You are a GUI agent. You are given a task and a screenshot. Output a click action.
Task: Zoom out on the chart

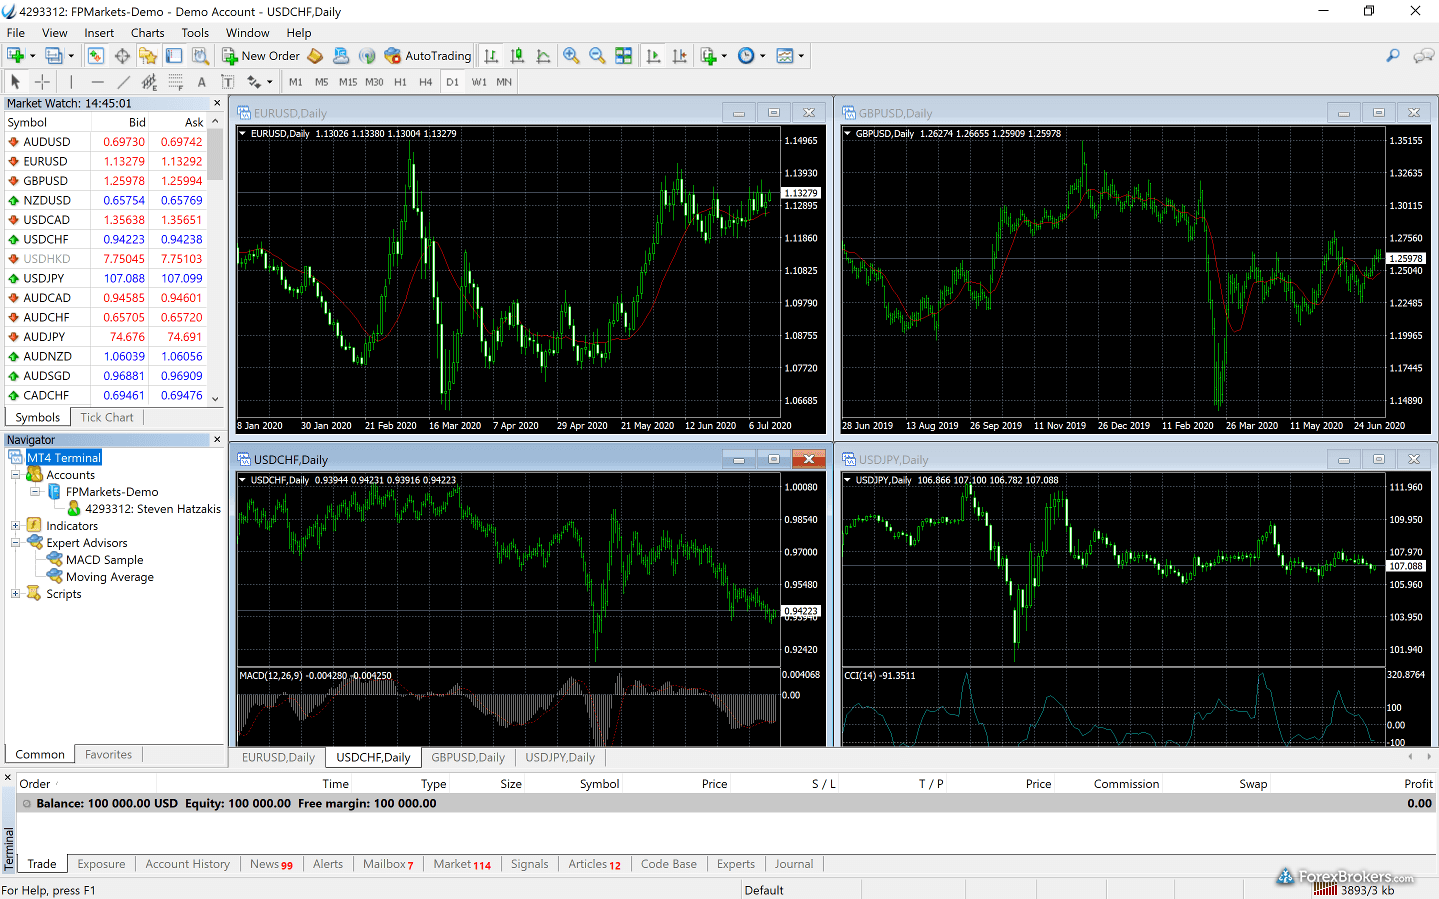(x=597, y=56)
